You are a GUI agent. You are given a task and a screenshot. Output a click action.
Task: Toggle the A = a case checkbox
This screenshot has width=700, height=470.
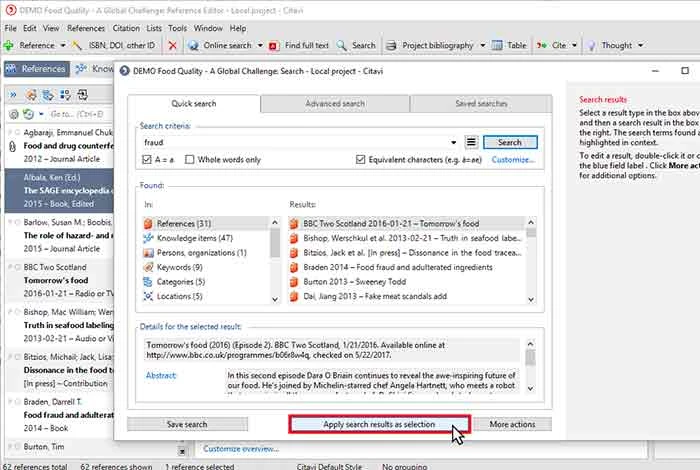tap(150, 160)
